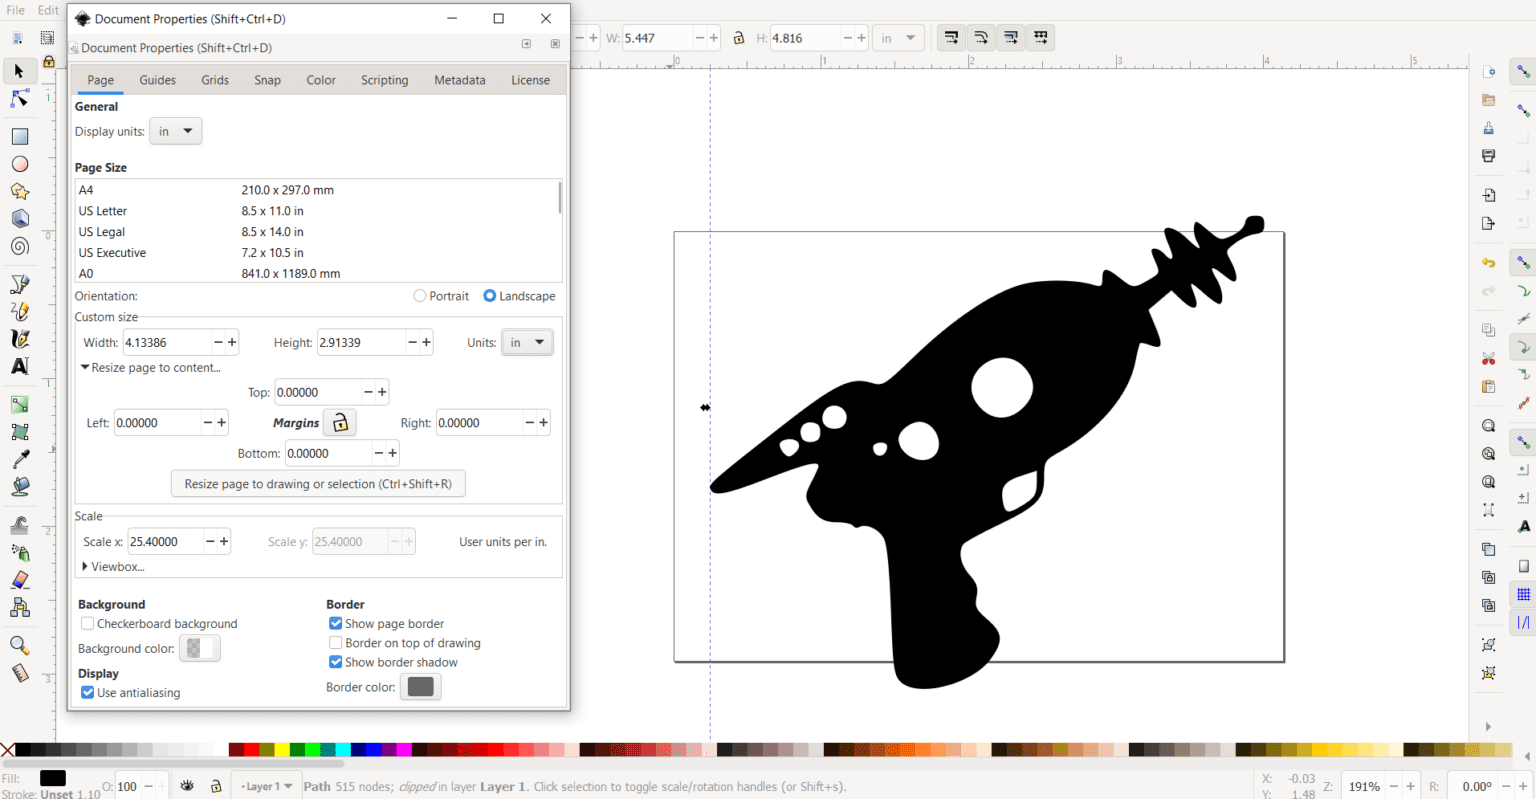Unlock the Margins lock button

point(339,422)
